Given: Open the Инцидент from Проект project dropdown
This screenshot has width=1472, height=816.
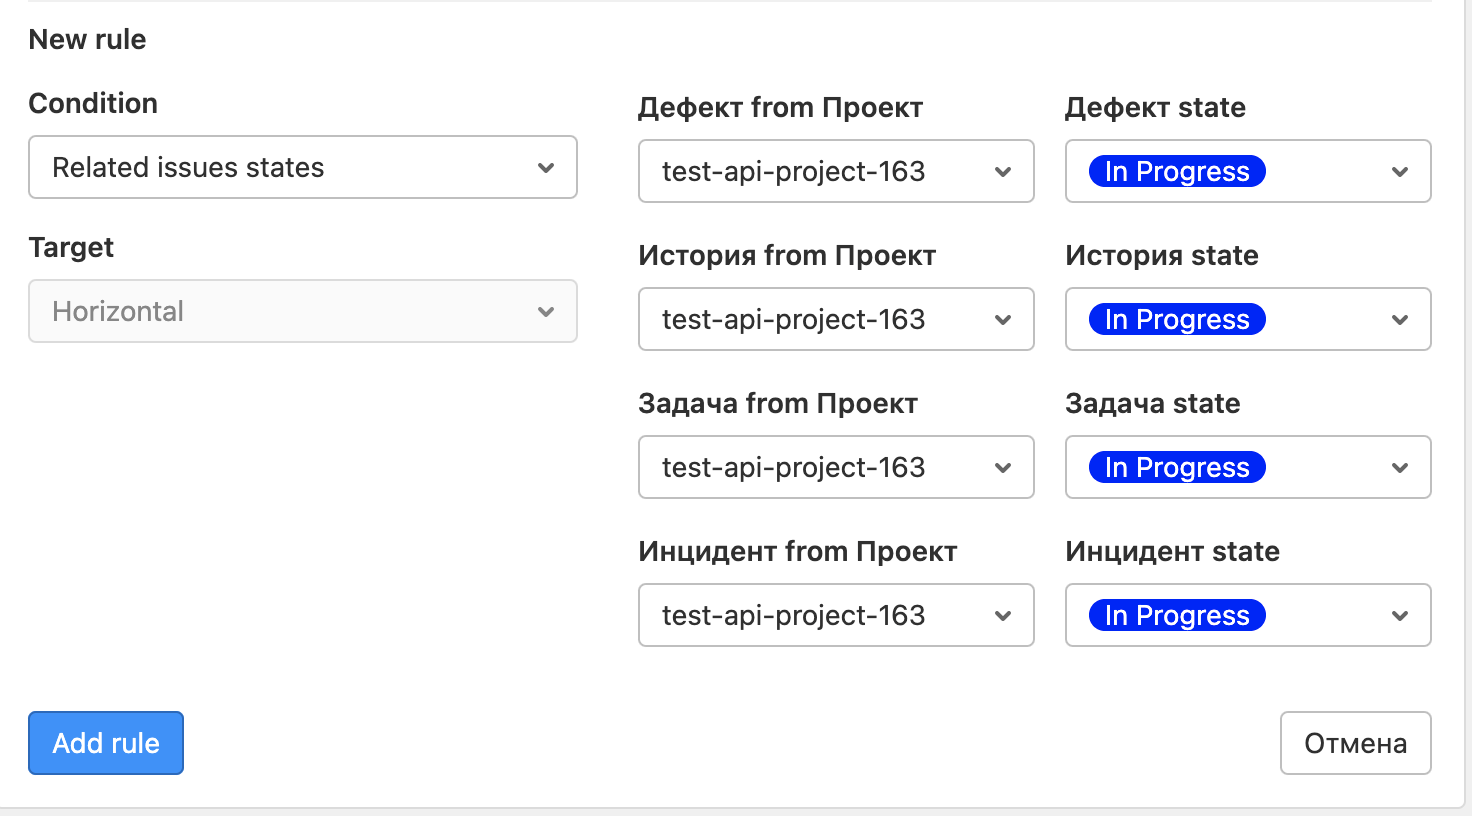Looking at the screenshot, I should click(x=835, y=615).
